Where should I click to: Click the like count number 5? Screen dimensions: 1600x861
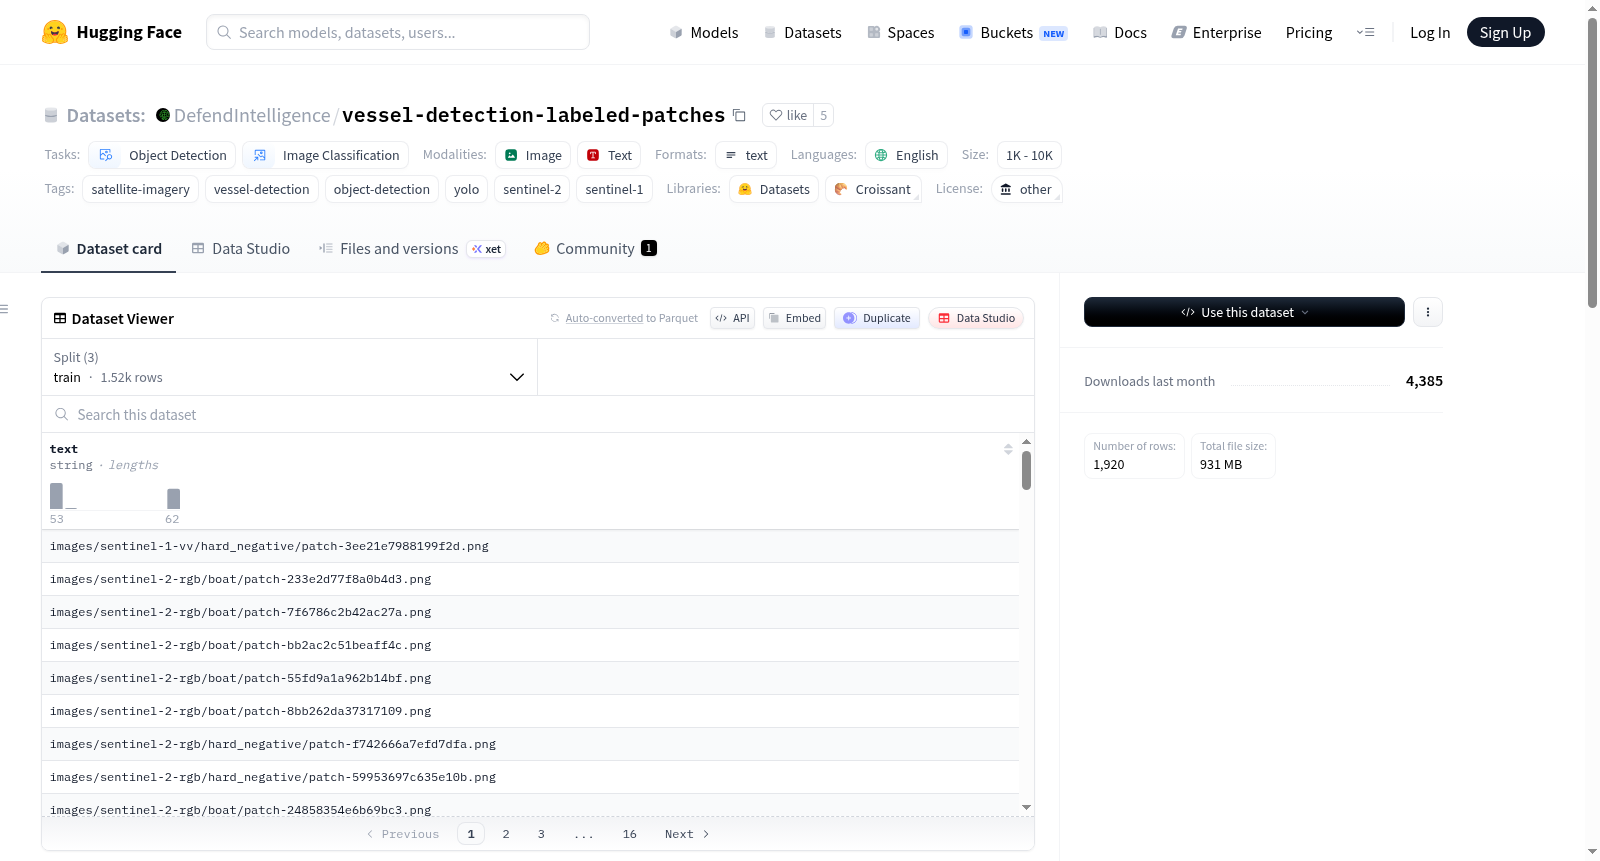(x=823, y=115)
